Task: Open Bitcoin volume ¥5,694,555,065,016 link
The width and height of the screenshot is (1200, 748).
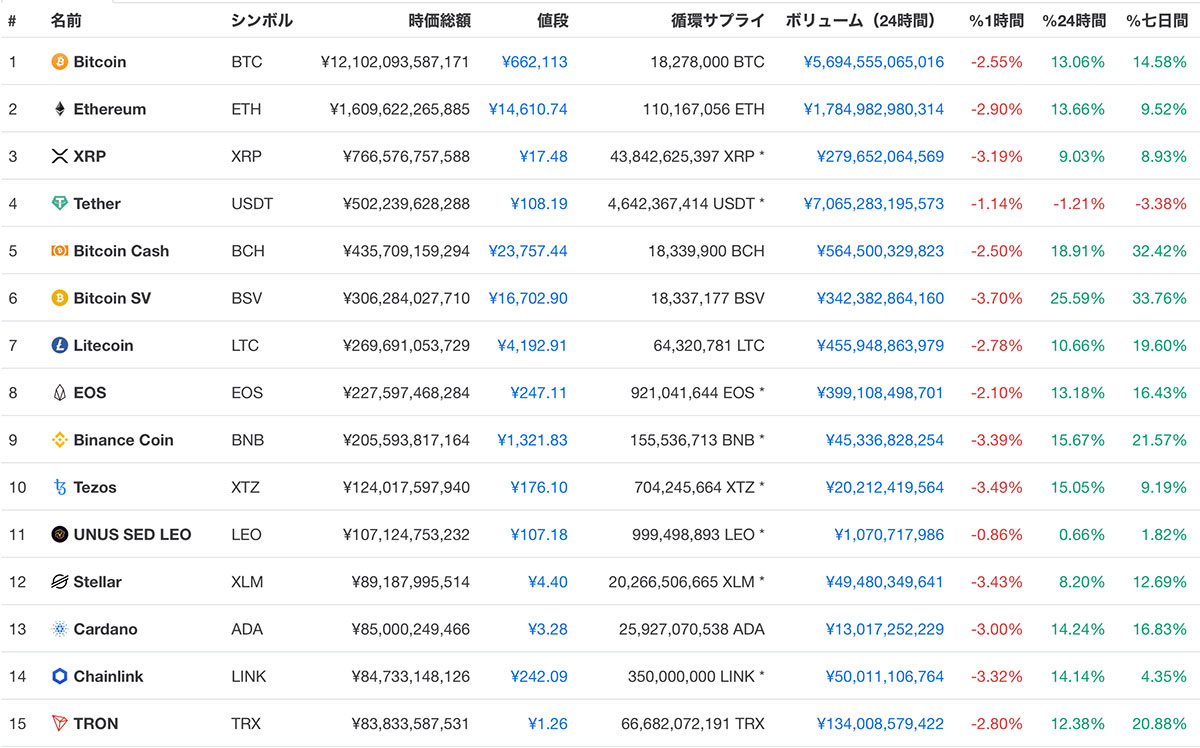Action: [x=874, y=62]
